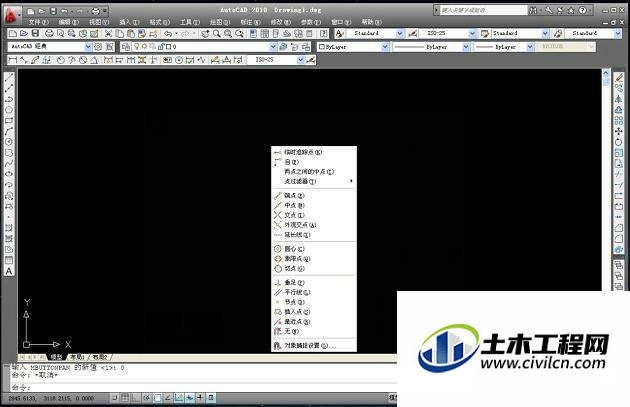Toggle Dynamic UCS in status bar
The image size is (630, 407).
pos(179,398)
